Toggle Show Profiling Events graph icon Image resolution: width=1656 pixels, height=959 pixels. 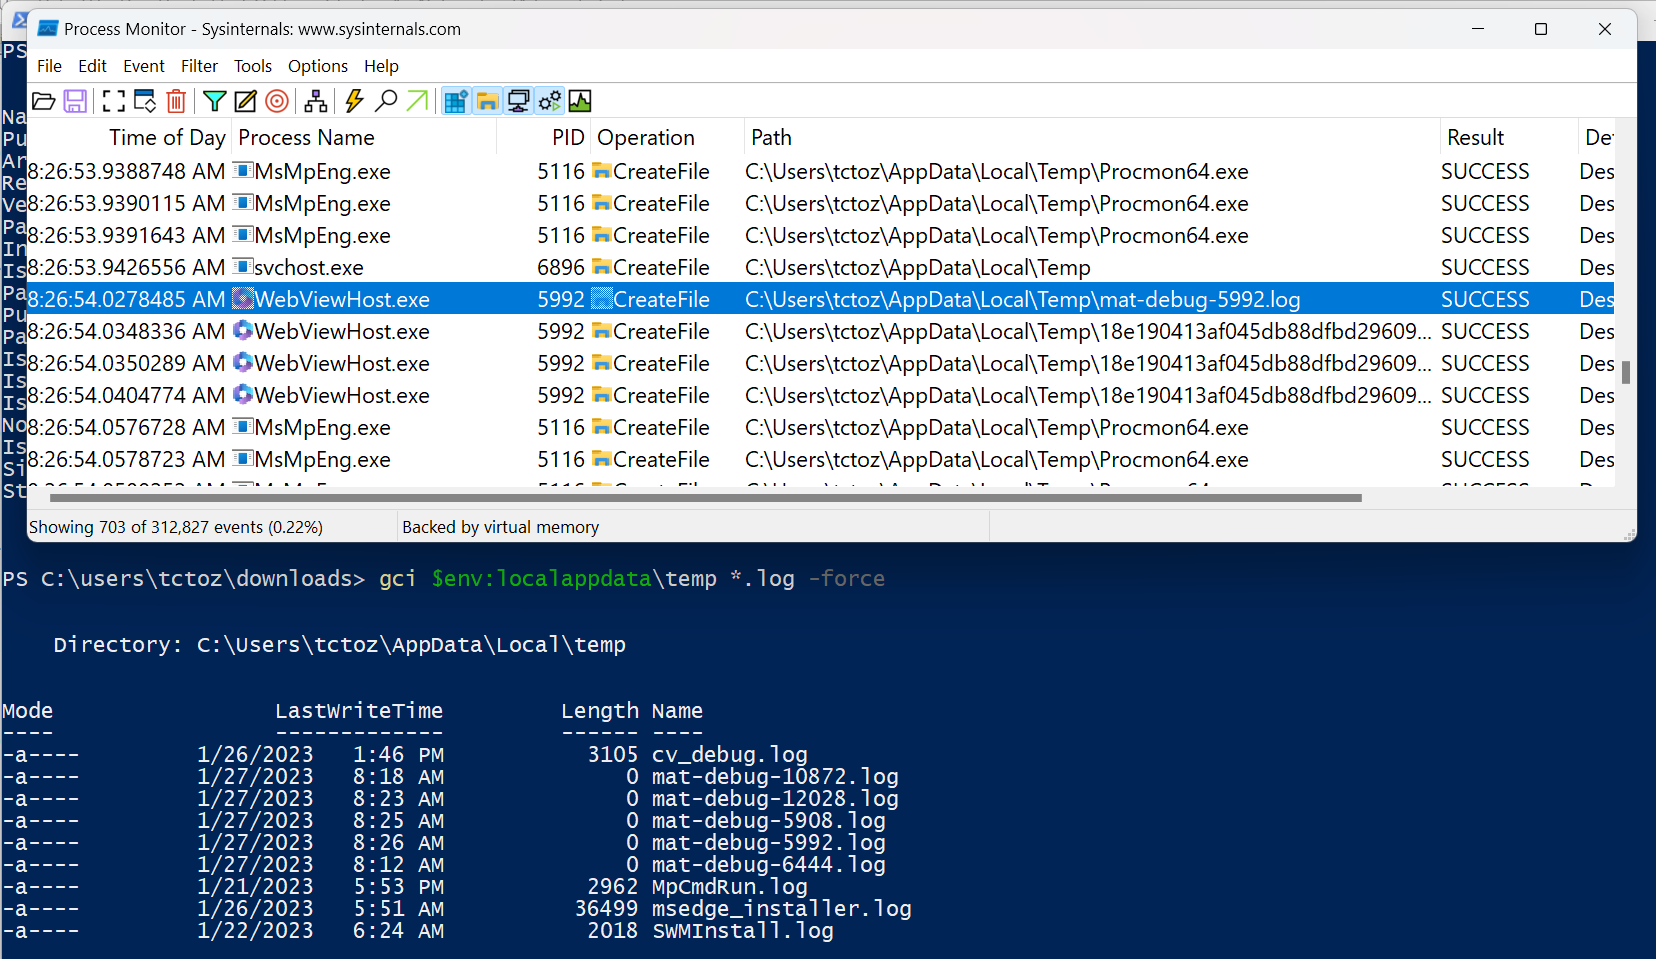pos(580,101)
